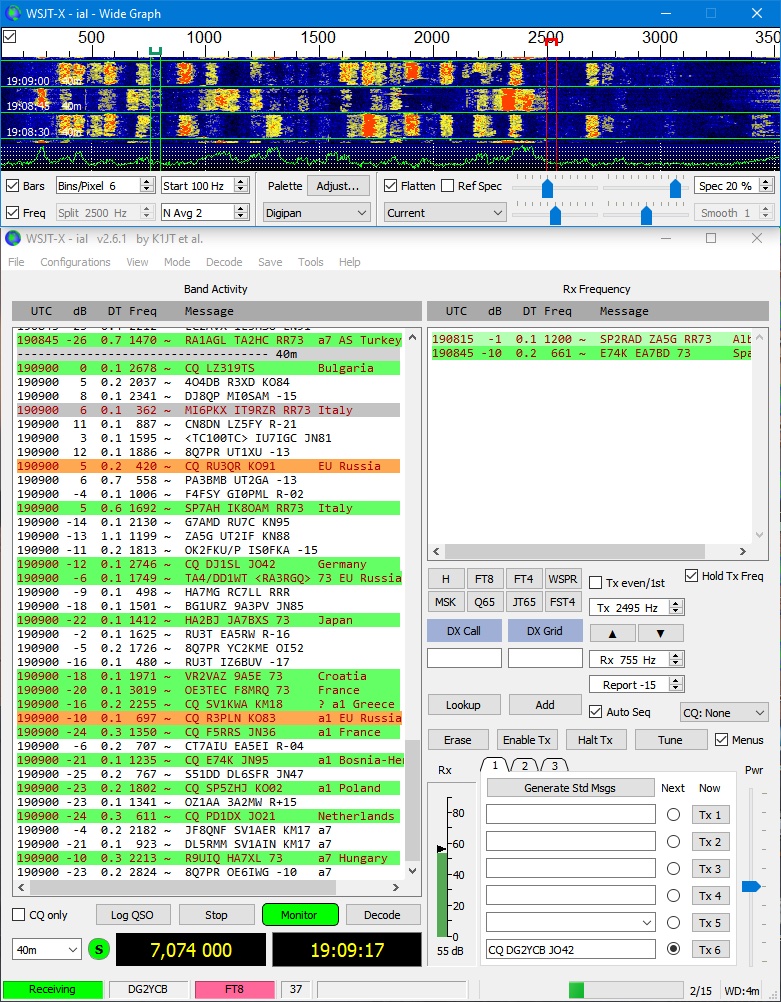
Task: Switch to message tab 2
Action: [x=525, y=766]
